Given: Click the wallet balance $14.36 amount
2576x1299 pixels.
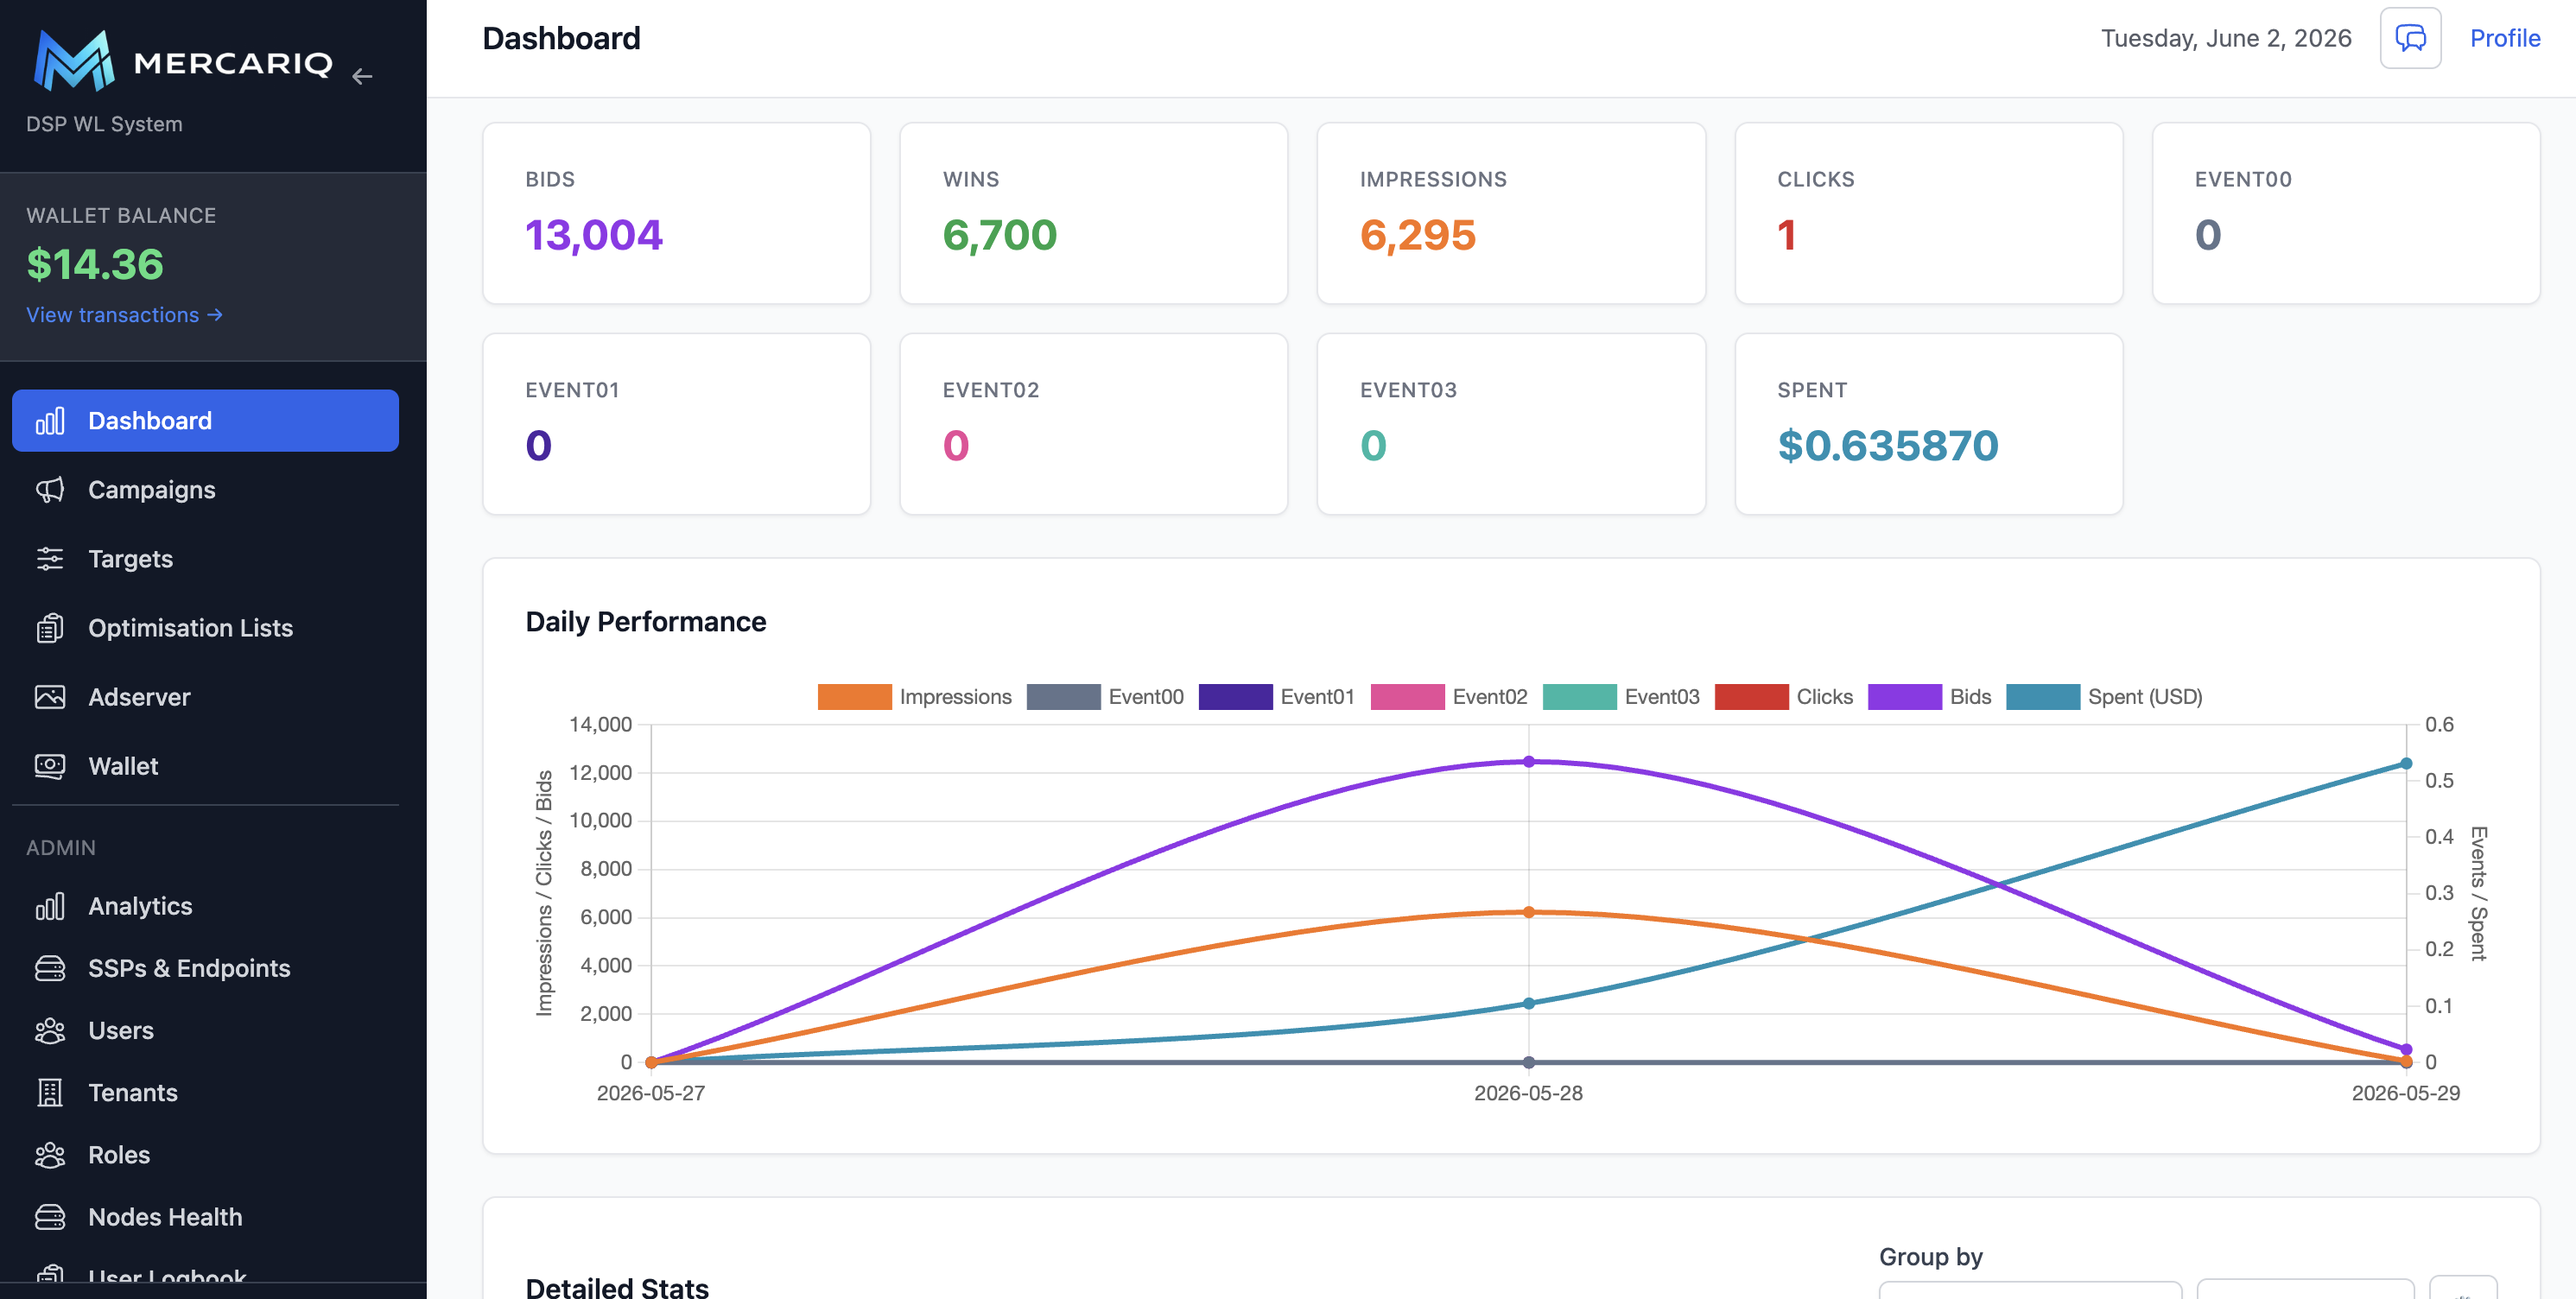Looking at the screenshot, I should tap(95, 264).
